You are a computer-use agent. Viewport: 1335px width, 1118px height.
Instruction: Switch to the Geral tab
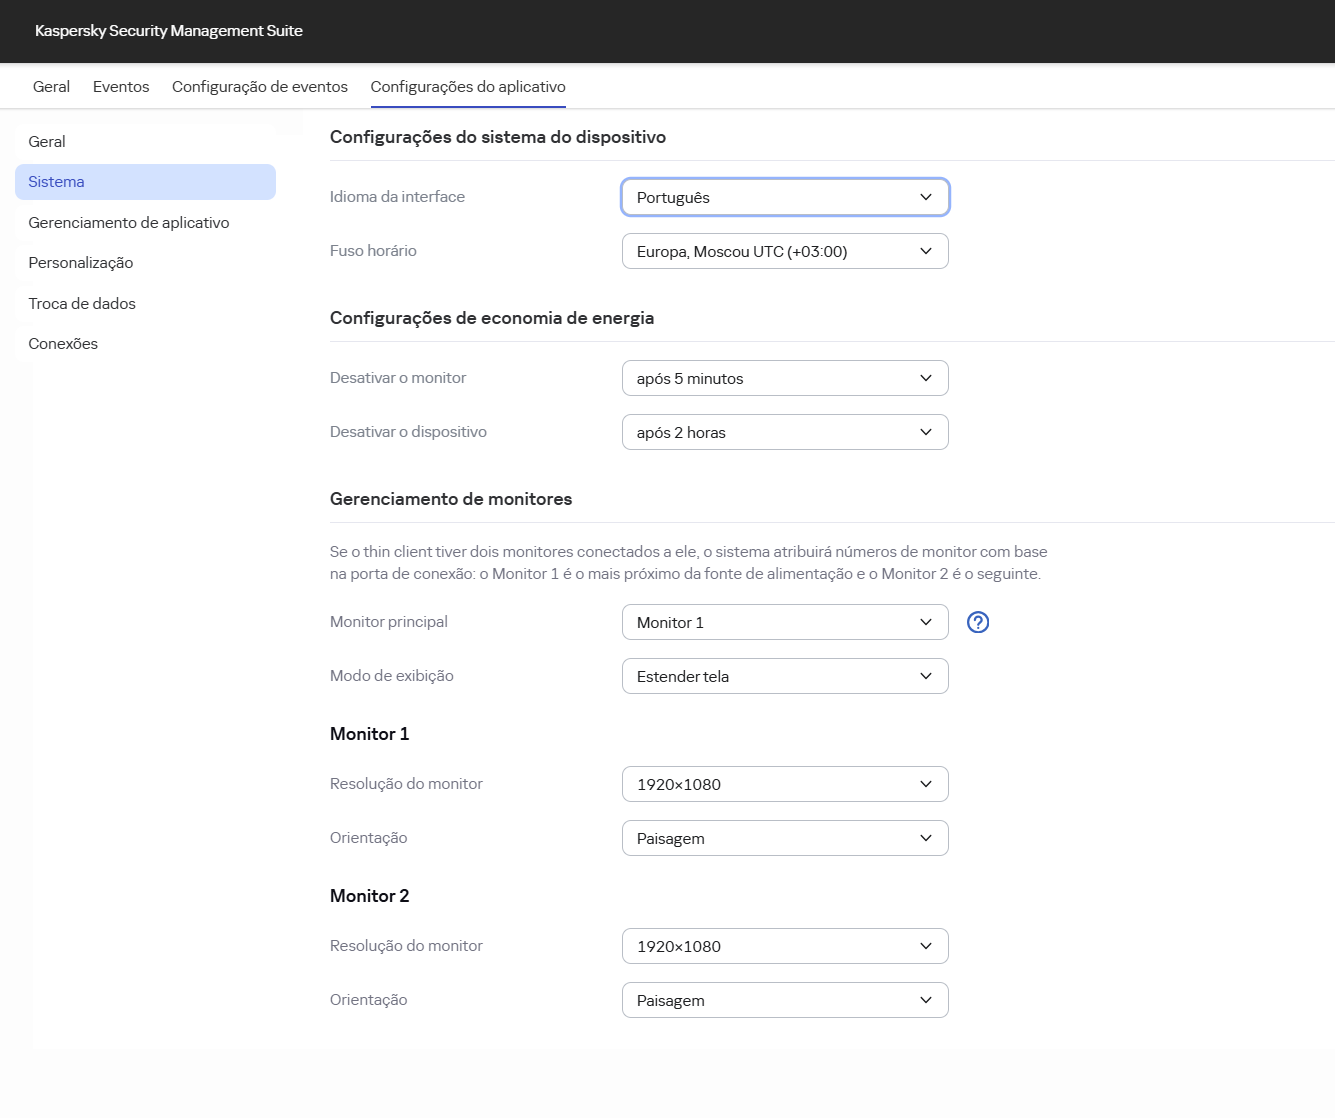point(51,87)
